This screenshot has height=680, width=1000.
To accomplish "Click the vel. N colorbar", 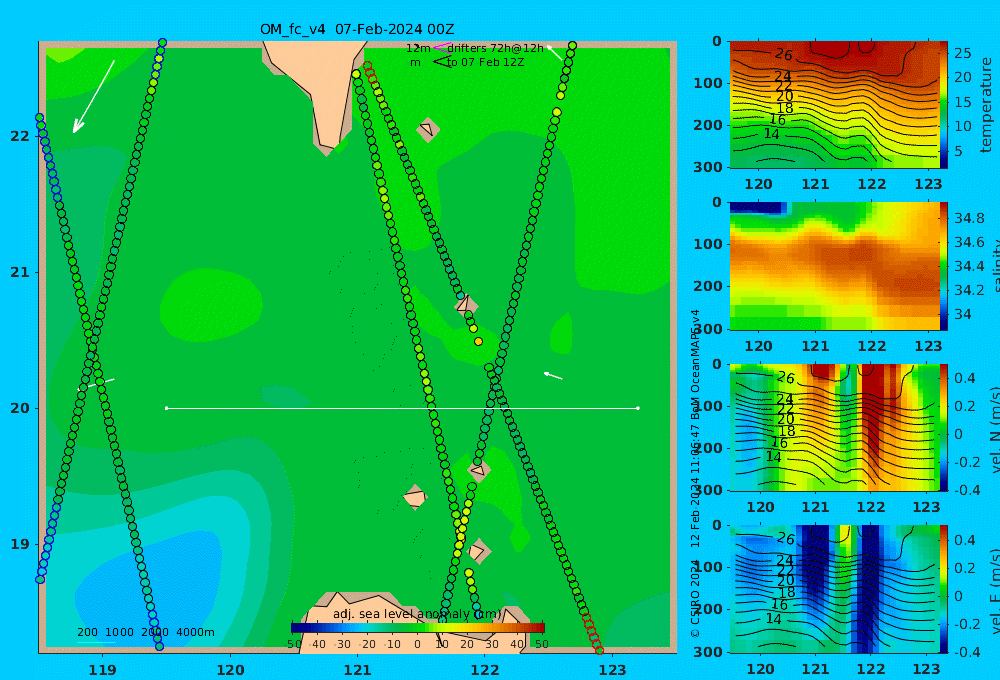I will pos(944,427).
